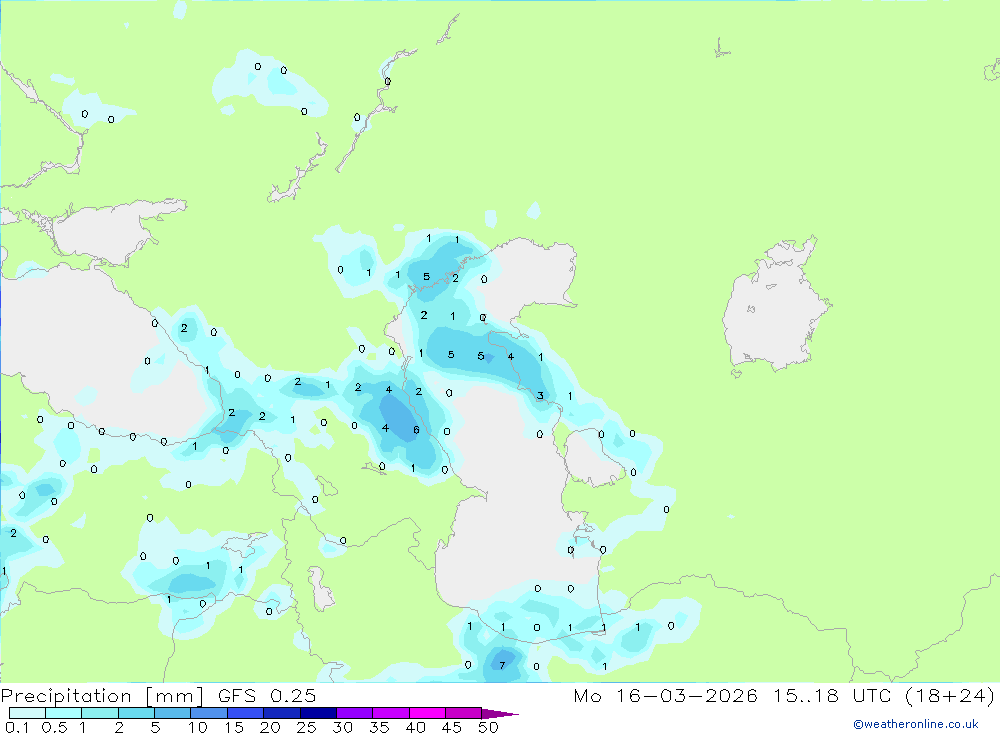
Task: Click the '15..18 UTC' time label
Action: click(832, 696)
